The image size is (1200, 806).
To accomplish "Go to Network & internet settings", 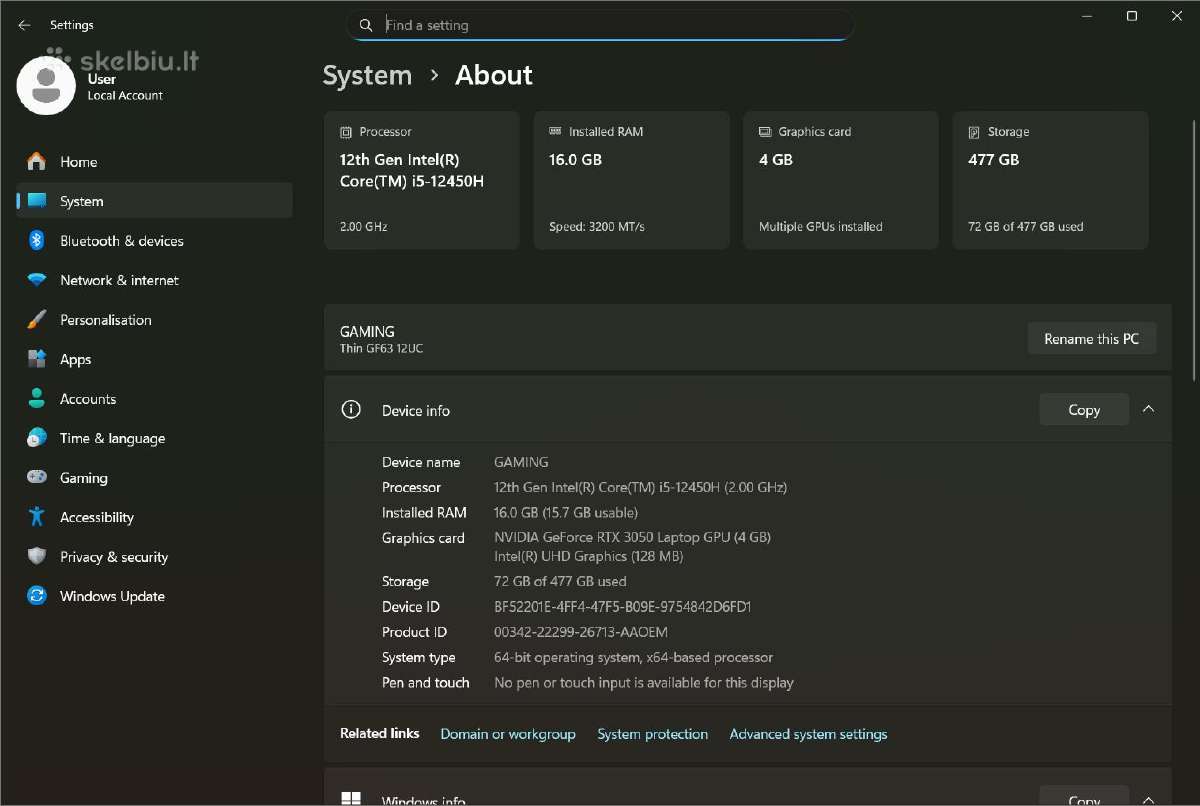I will coord(155,280).
